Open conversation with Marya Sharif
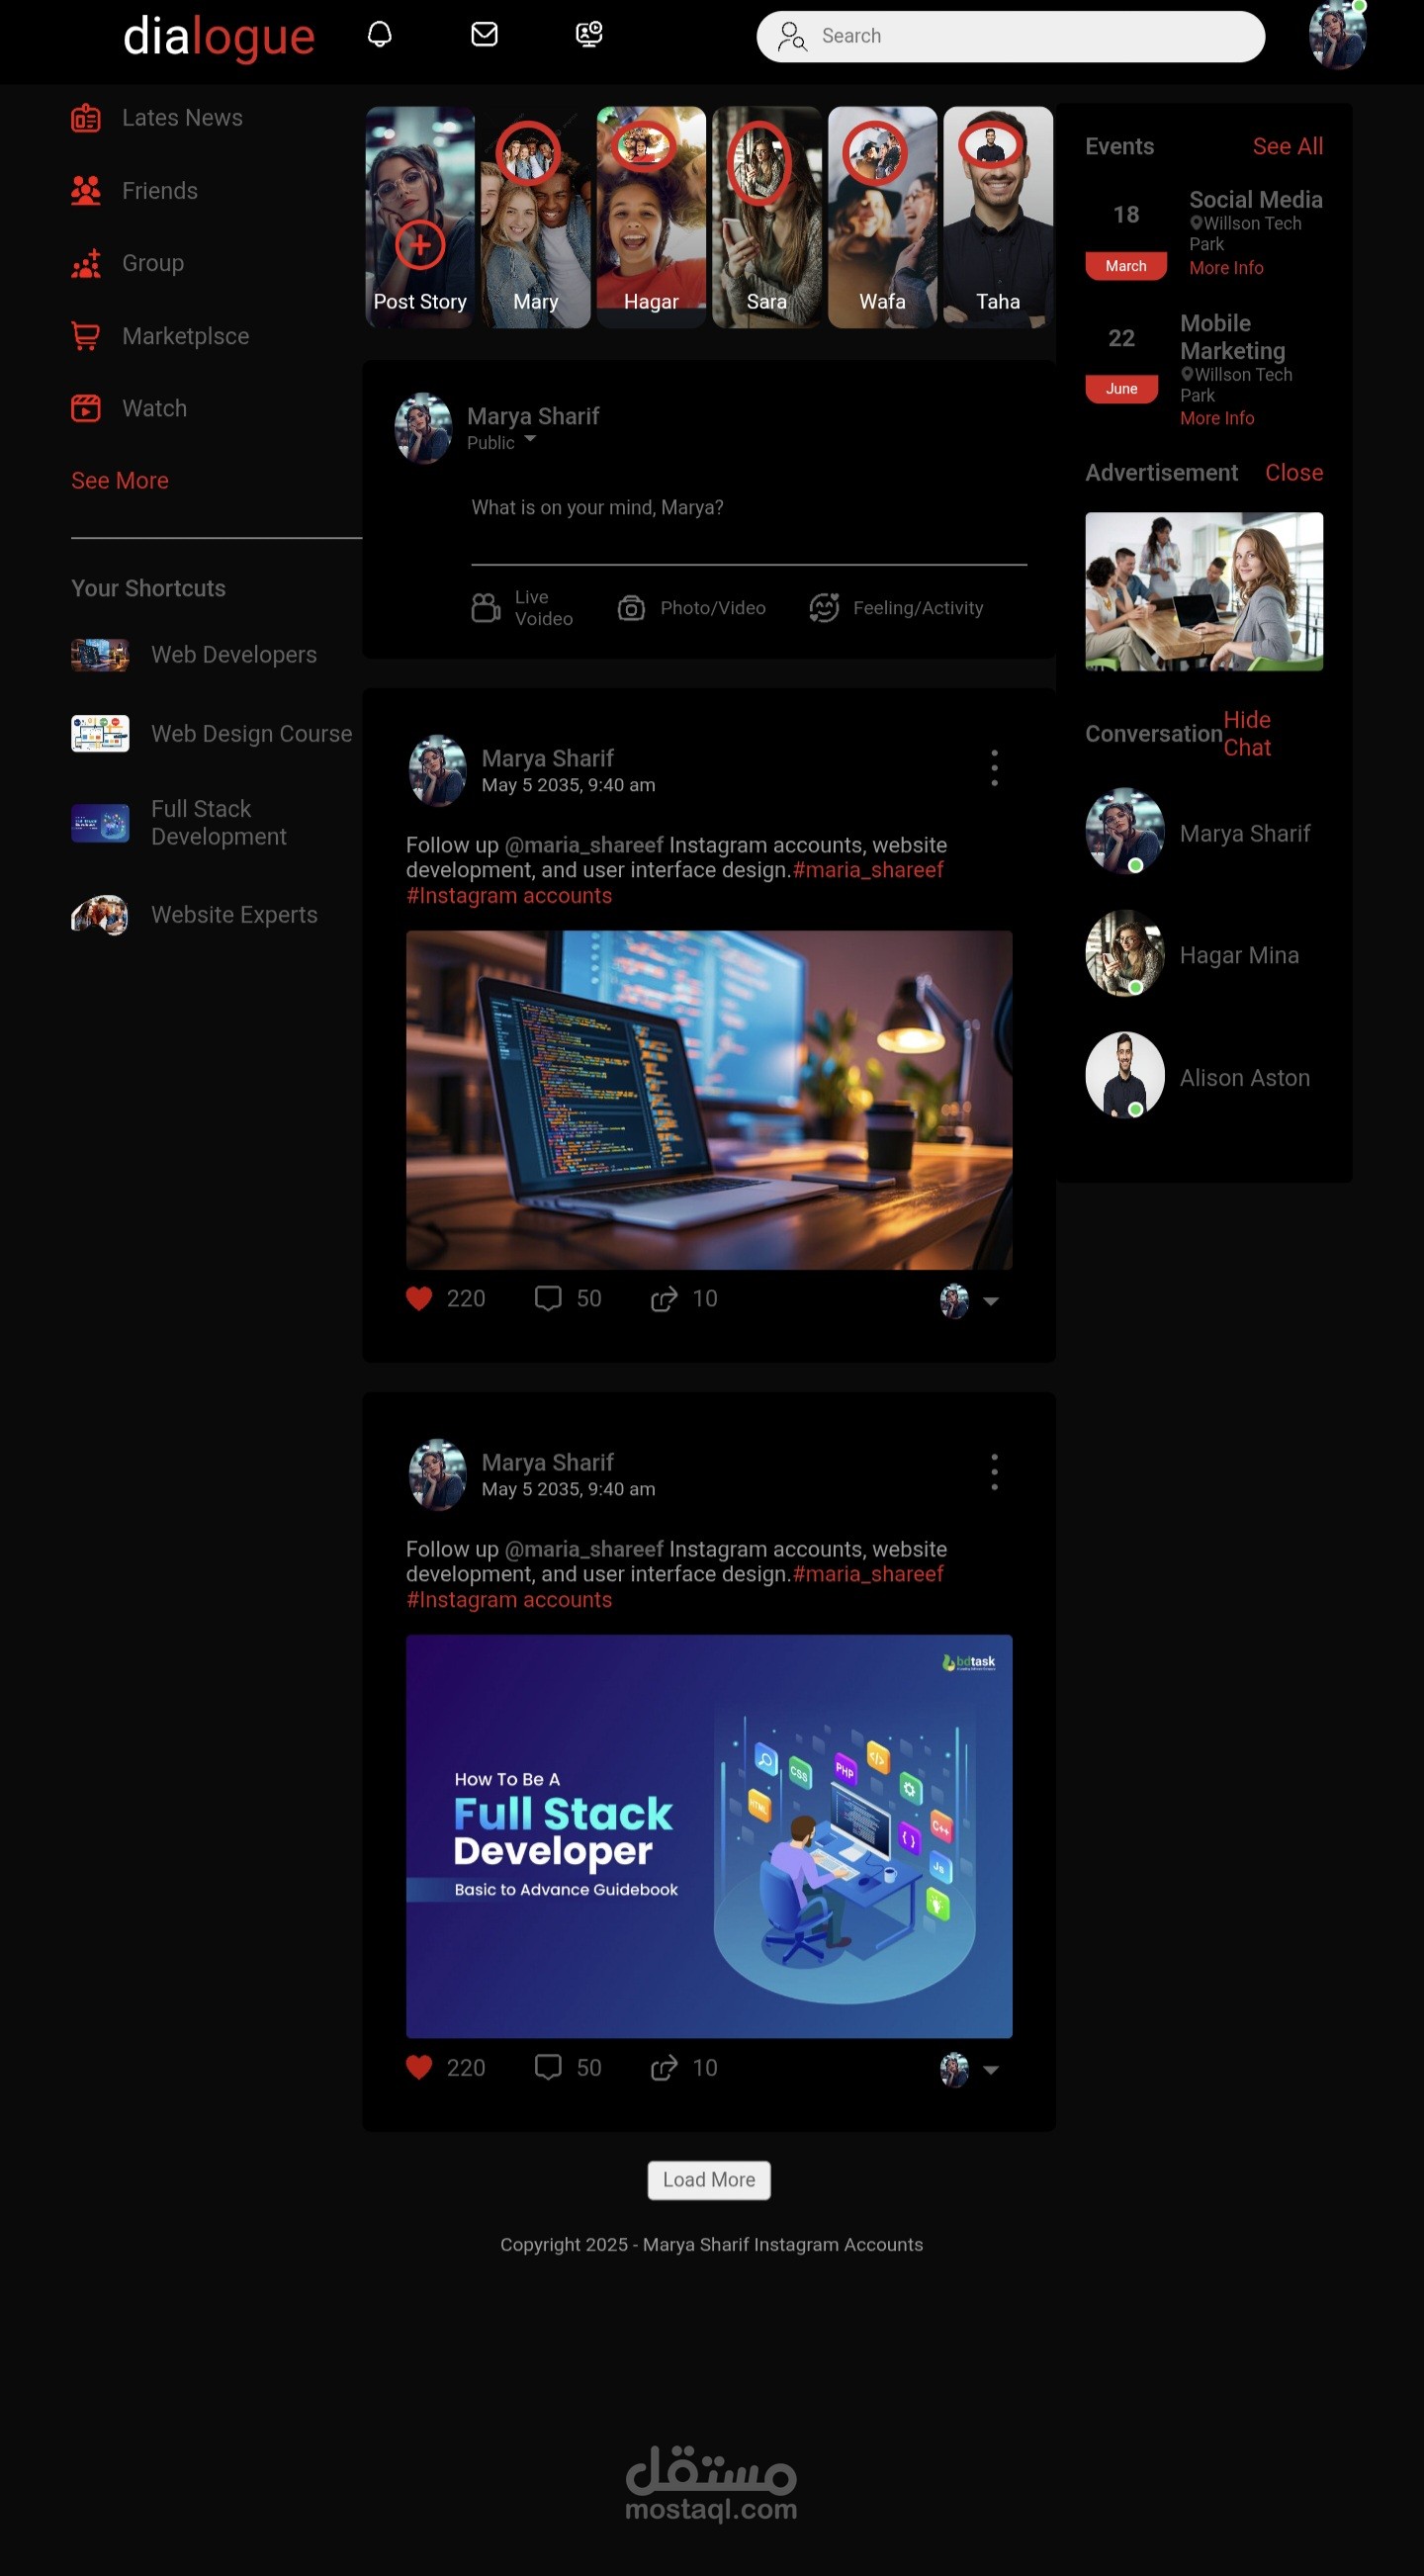 pos(1198,832)
